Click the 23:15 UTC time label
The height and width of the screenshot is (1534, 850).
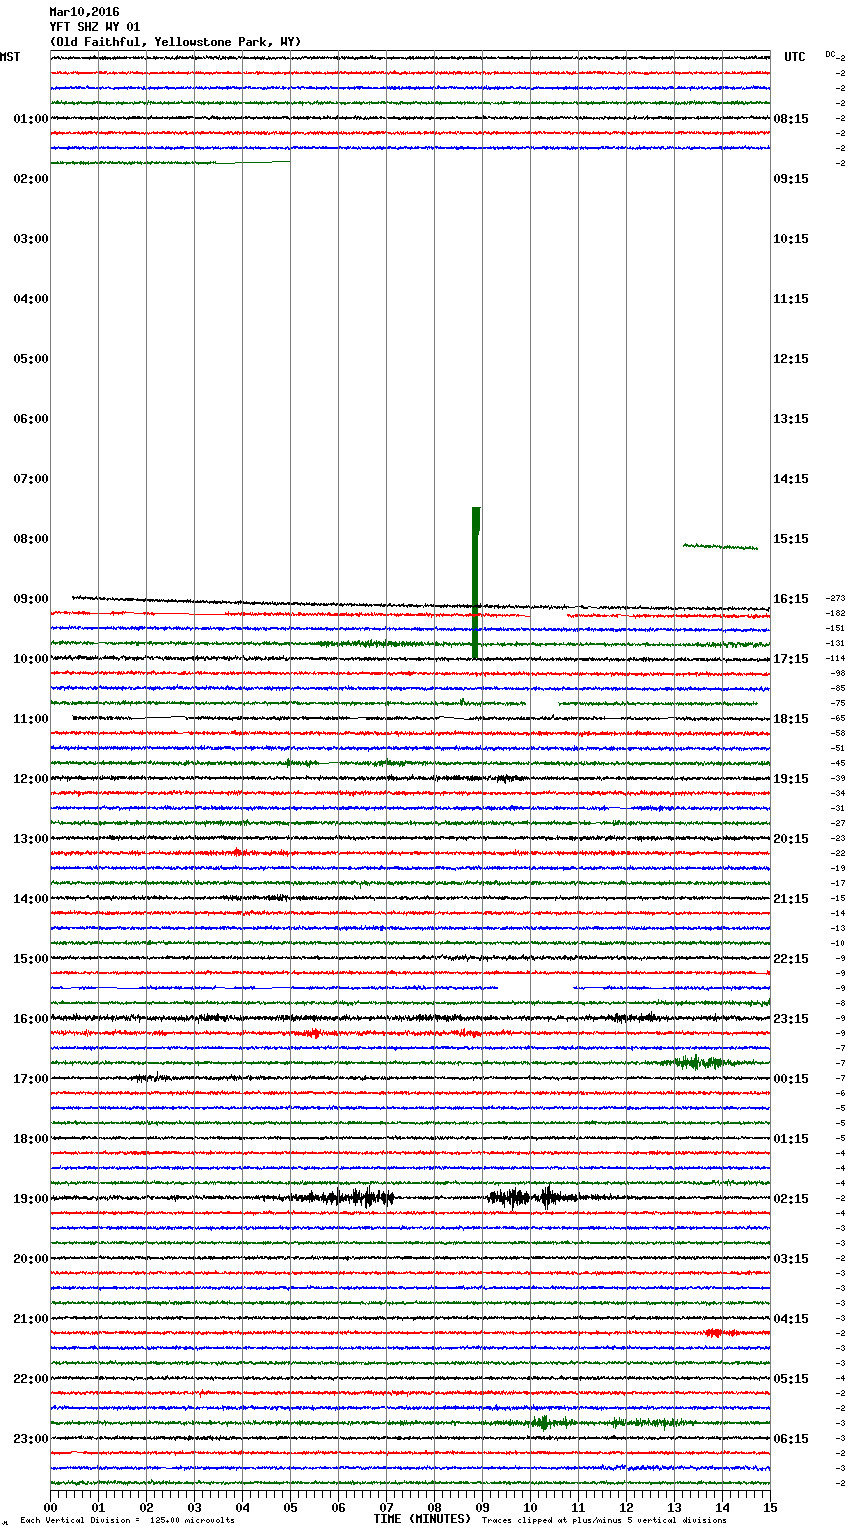[791, 1019]
